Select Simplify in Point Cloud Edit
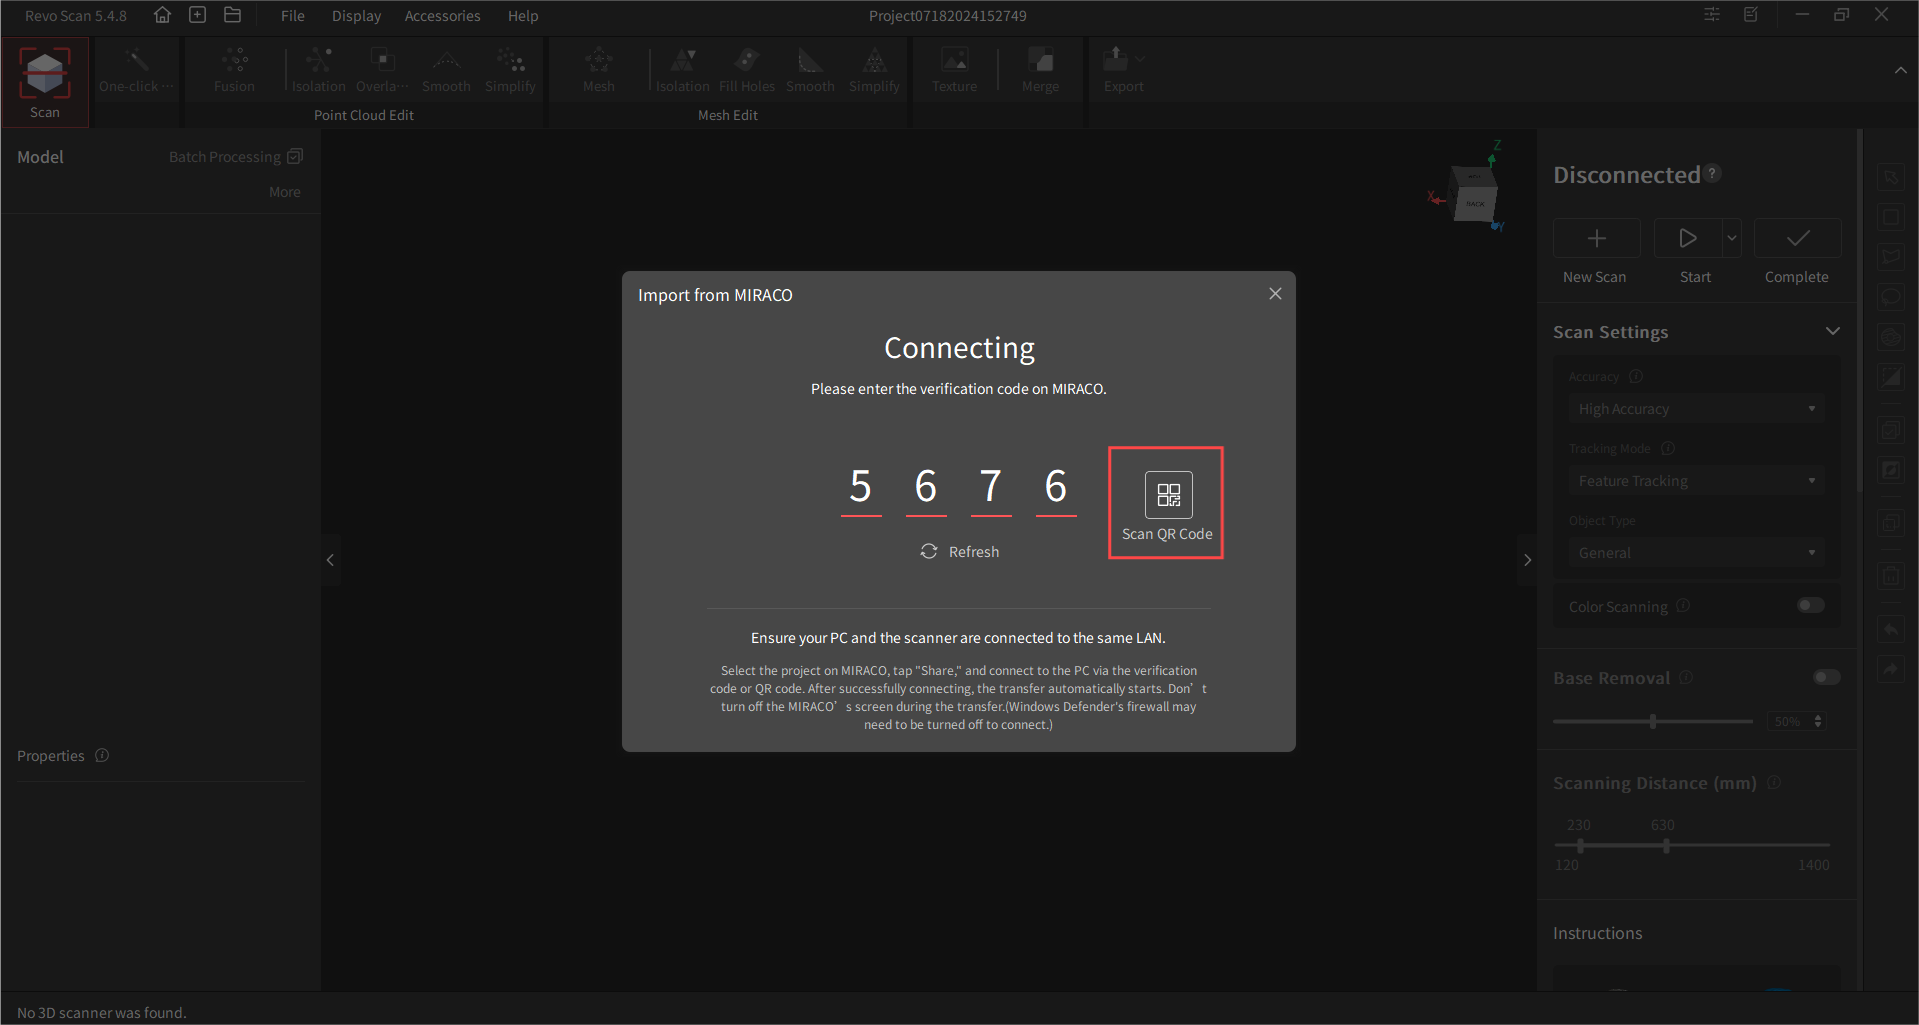Viewport: 1919px width, 1025px height. 510,70
